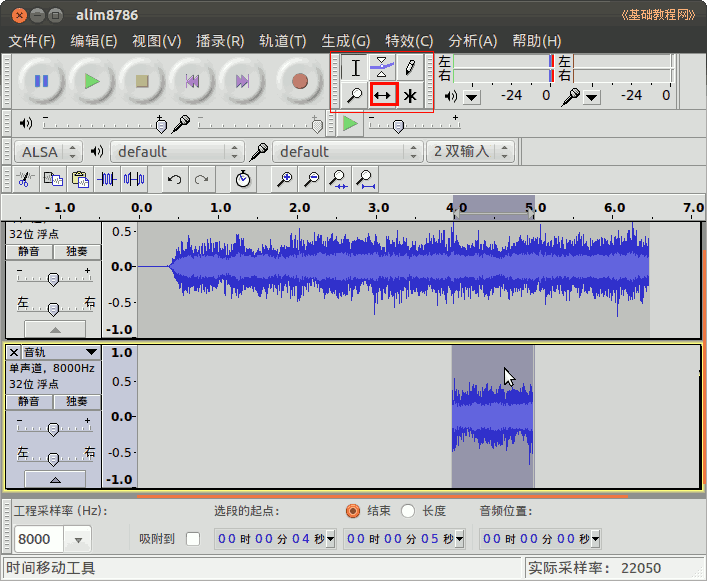The image size is (707, 581).
Task: Toggle 独奏 on the 音轨 track
Action: 77,402
